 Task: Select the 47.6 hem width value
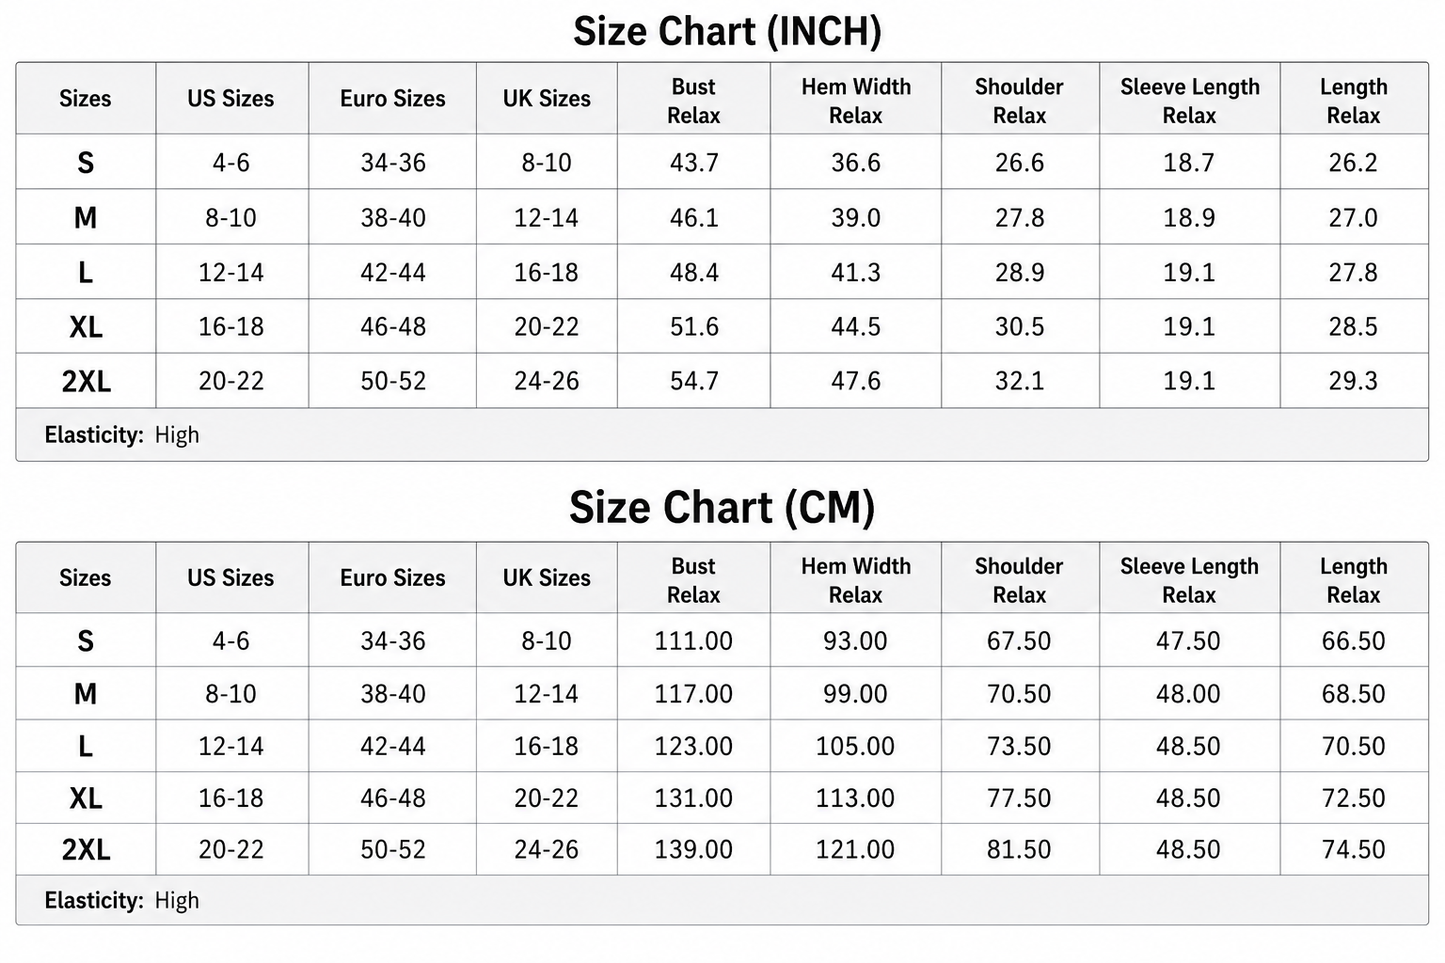(x=856, y=381)
